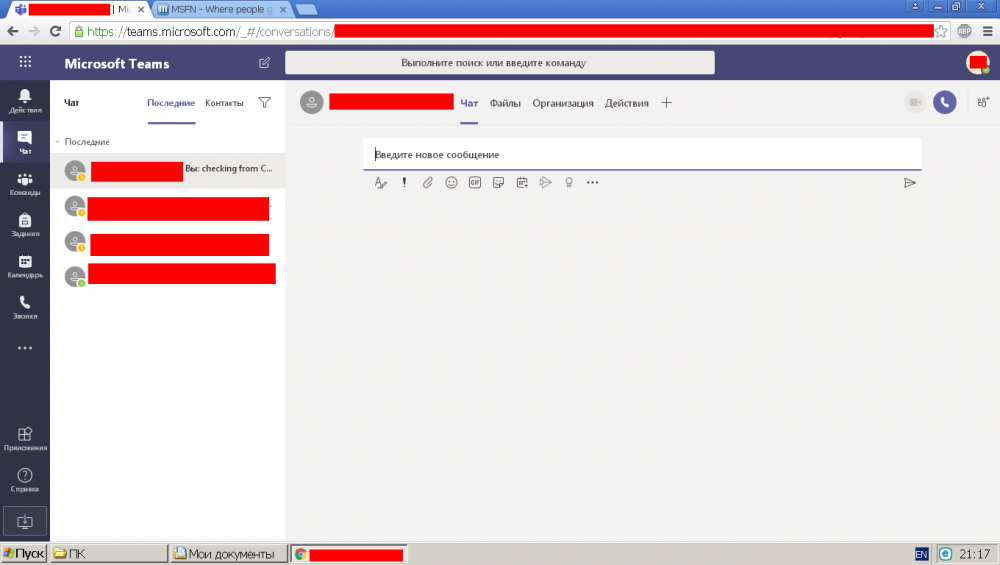Viewport: 1000px width, 565px height.
Task: Open Calls (Звонки) in sidebar
Action: [25, 307]
